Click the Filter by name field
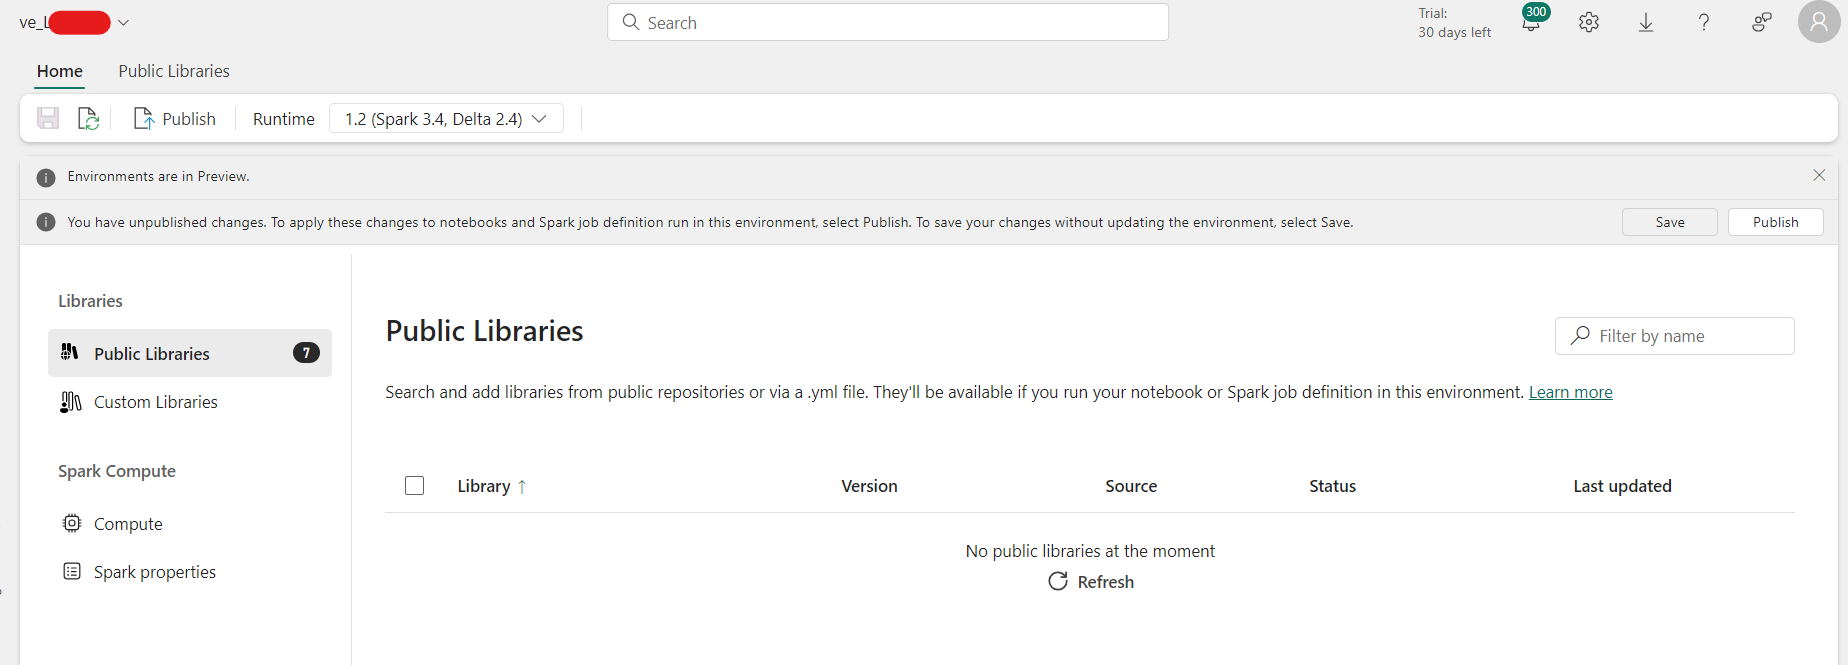The image size is (1848, 665). pos(1675,336)
